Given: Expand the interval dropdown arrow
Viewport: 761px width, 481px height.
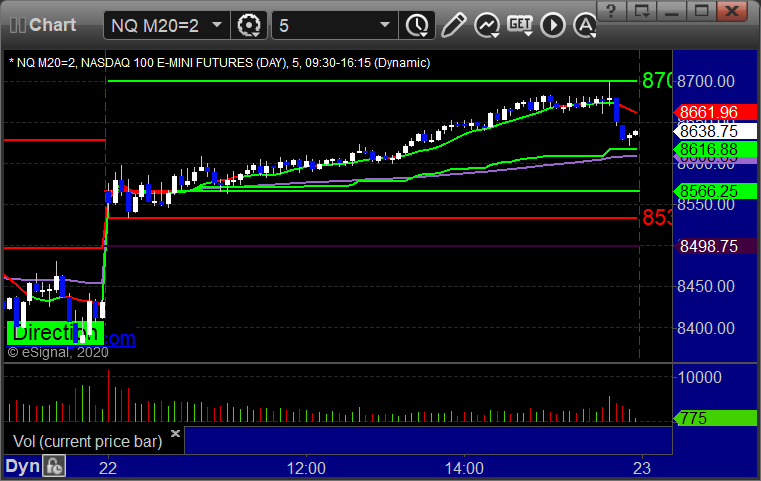Looking at the screenshot, I should (385, 25).
